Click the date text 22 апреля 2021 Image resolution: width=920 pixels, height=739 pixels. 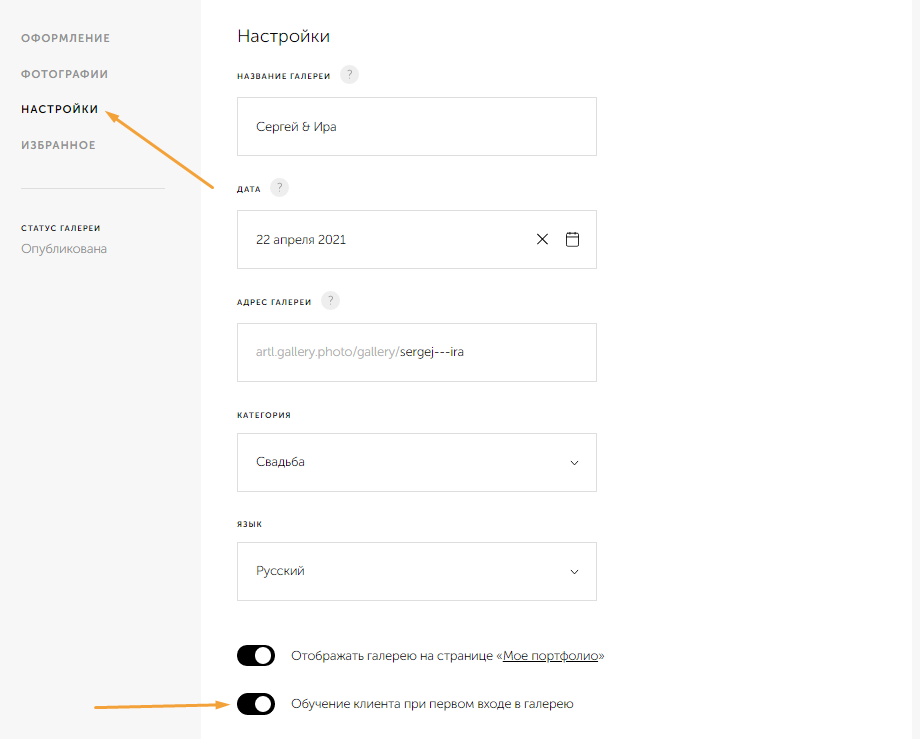302,240
